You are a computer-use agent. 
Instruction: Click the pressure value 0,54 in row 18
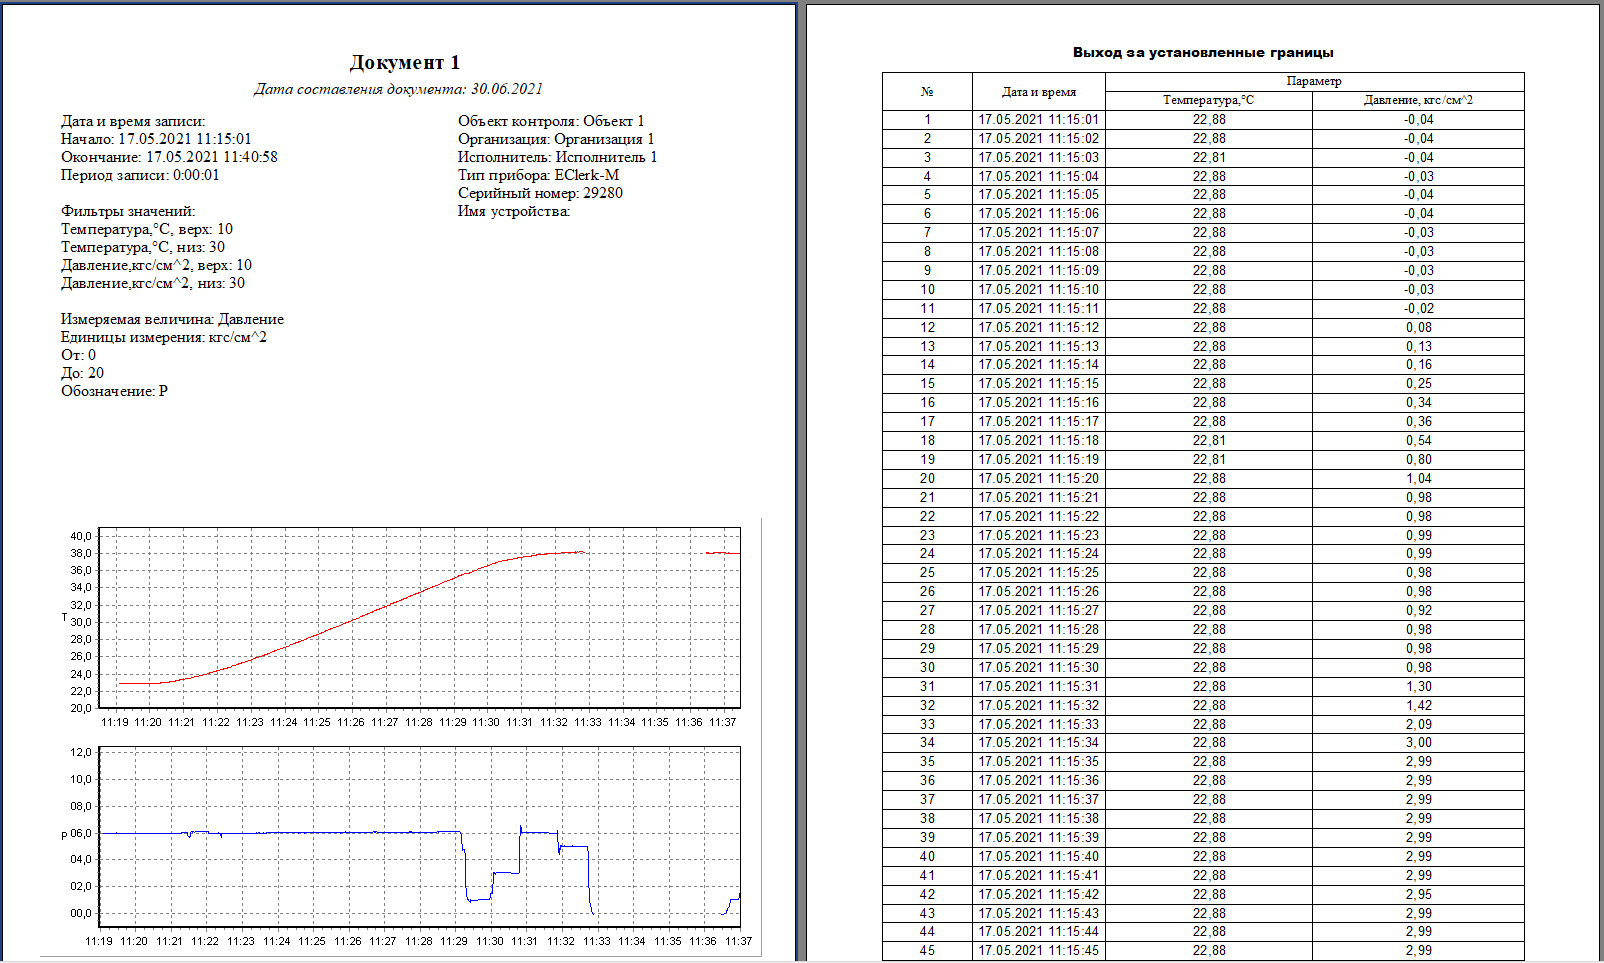(x=1418, y=441)
